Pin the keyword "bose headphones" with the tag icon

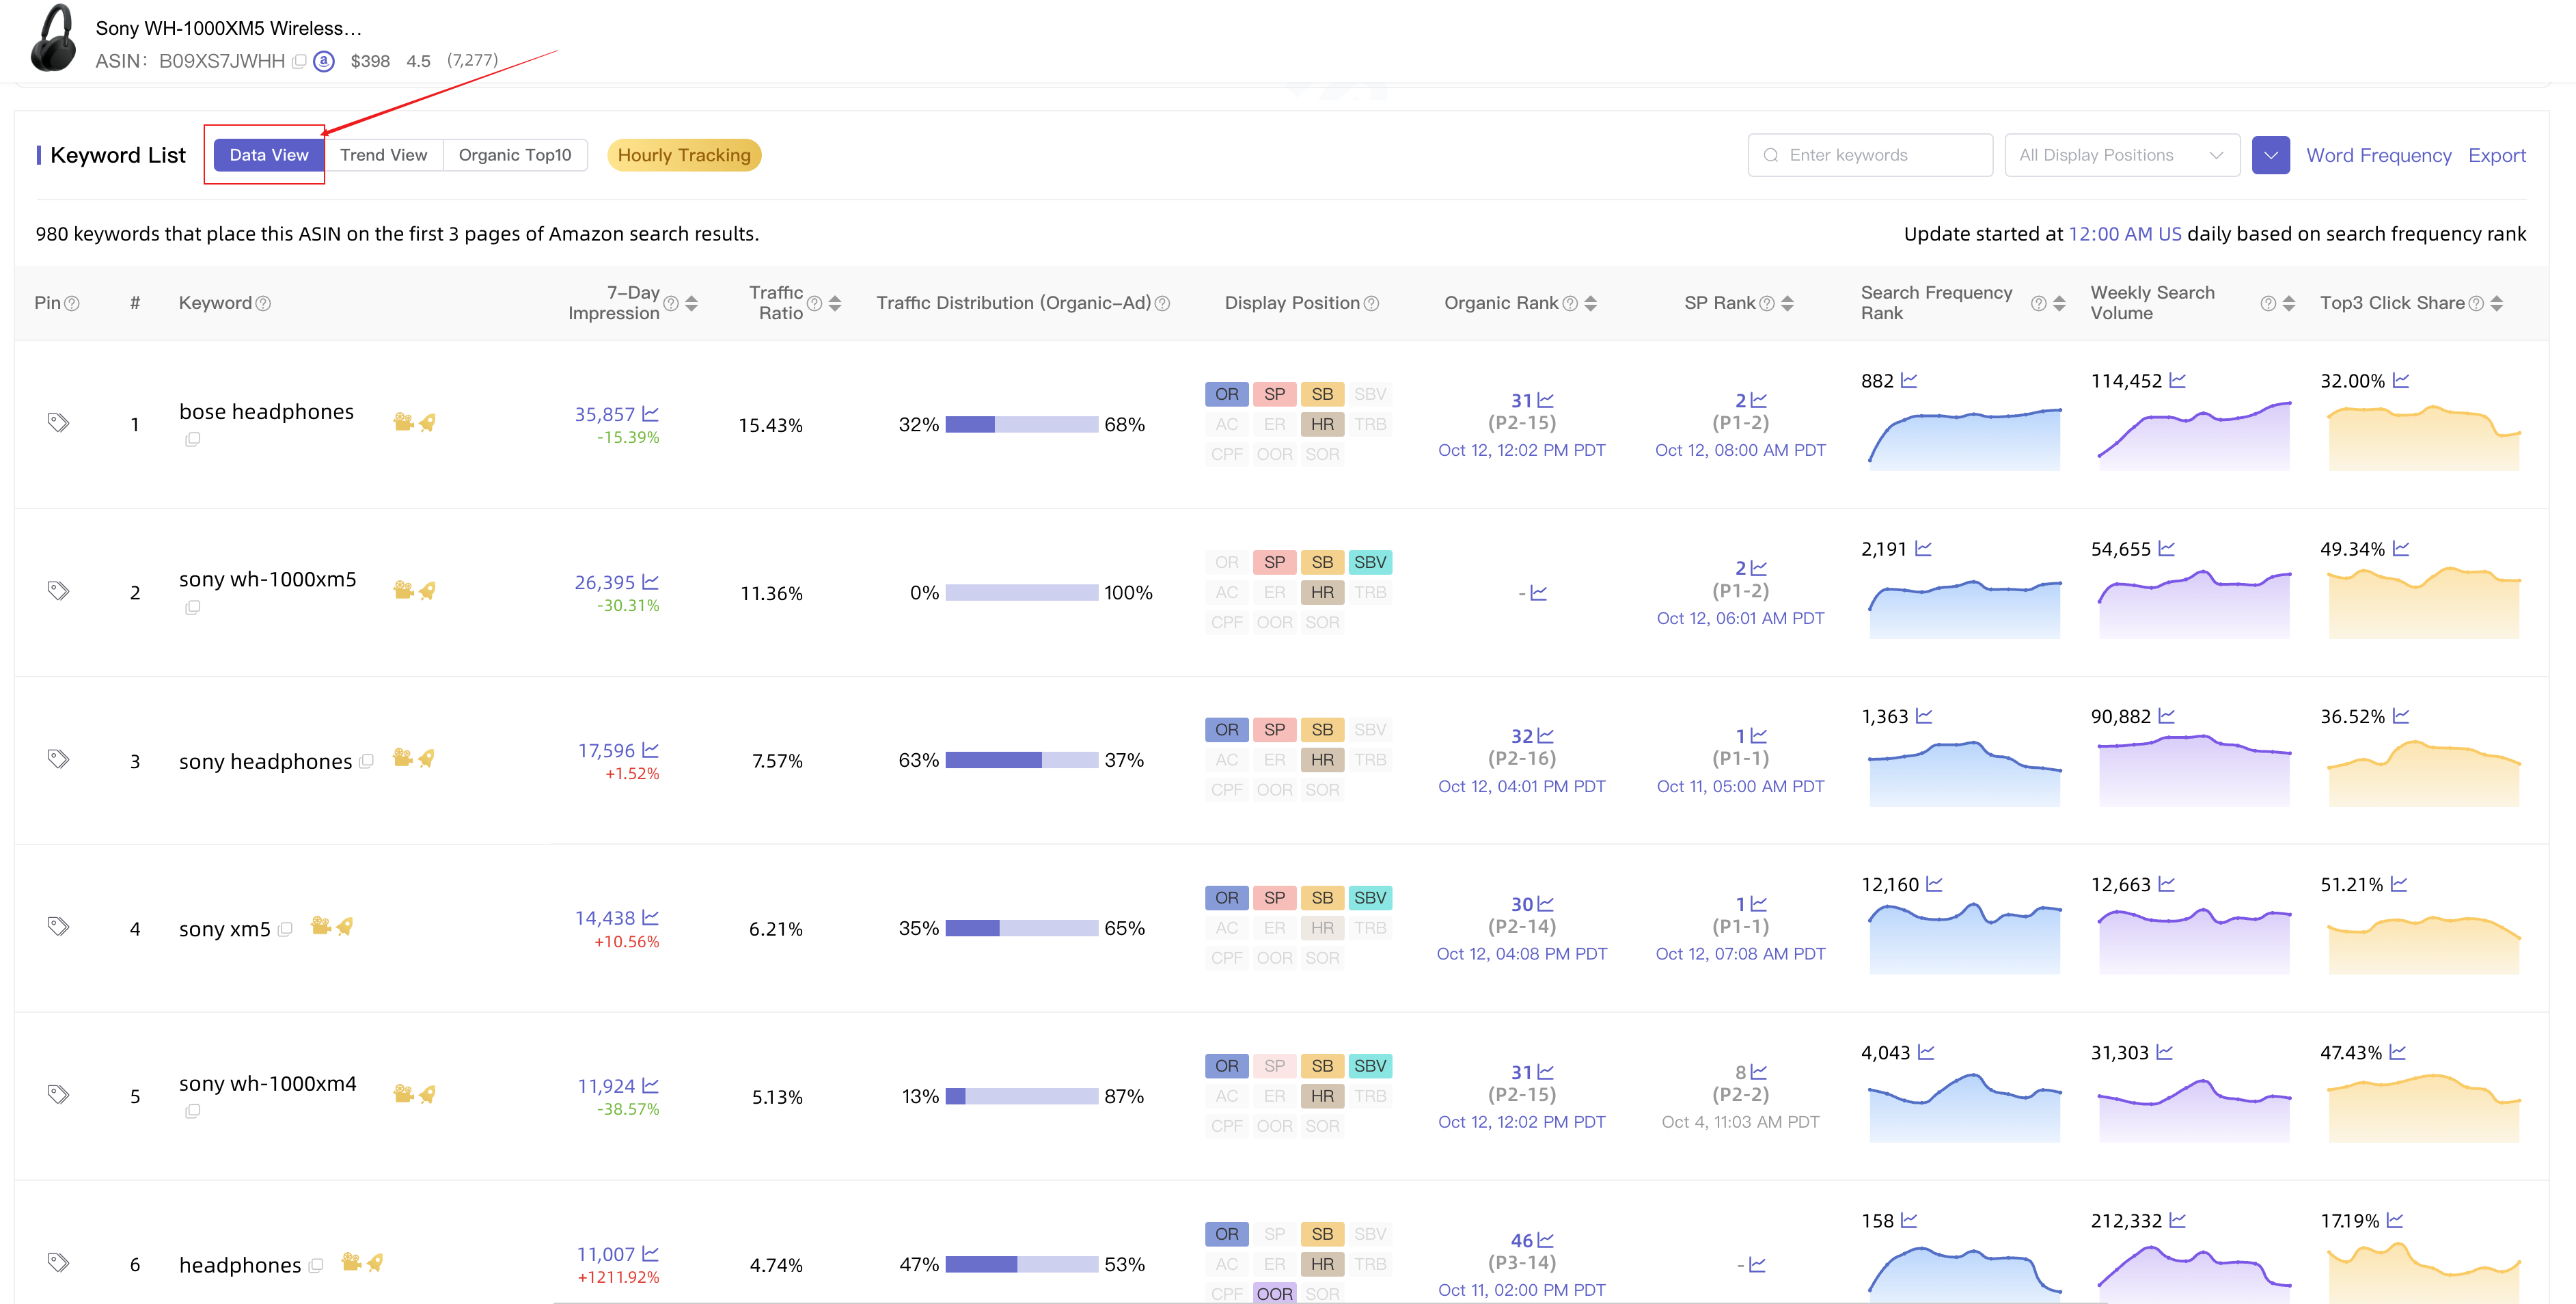click(x=58, y=422)
